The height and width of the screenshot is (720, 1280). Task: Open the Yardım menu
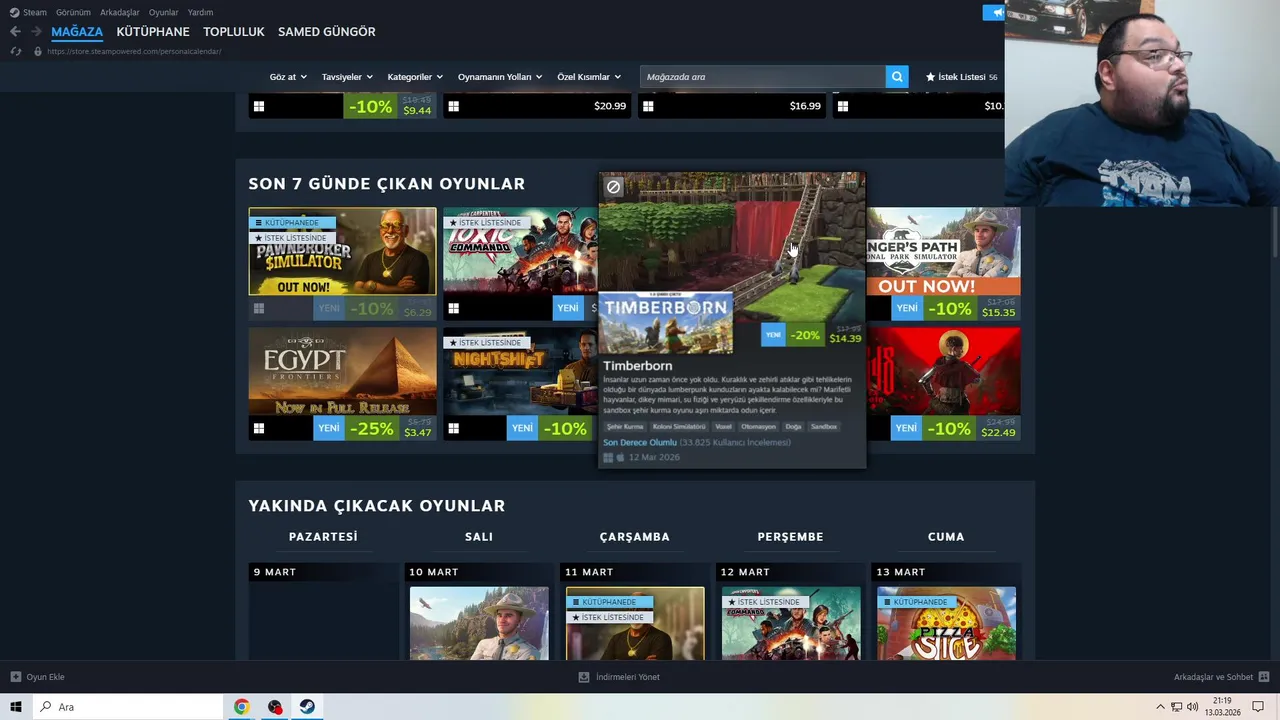tap(200, 12)
